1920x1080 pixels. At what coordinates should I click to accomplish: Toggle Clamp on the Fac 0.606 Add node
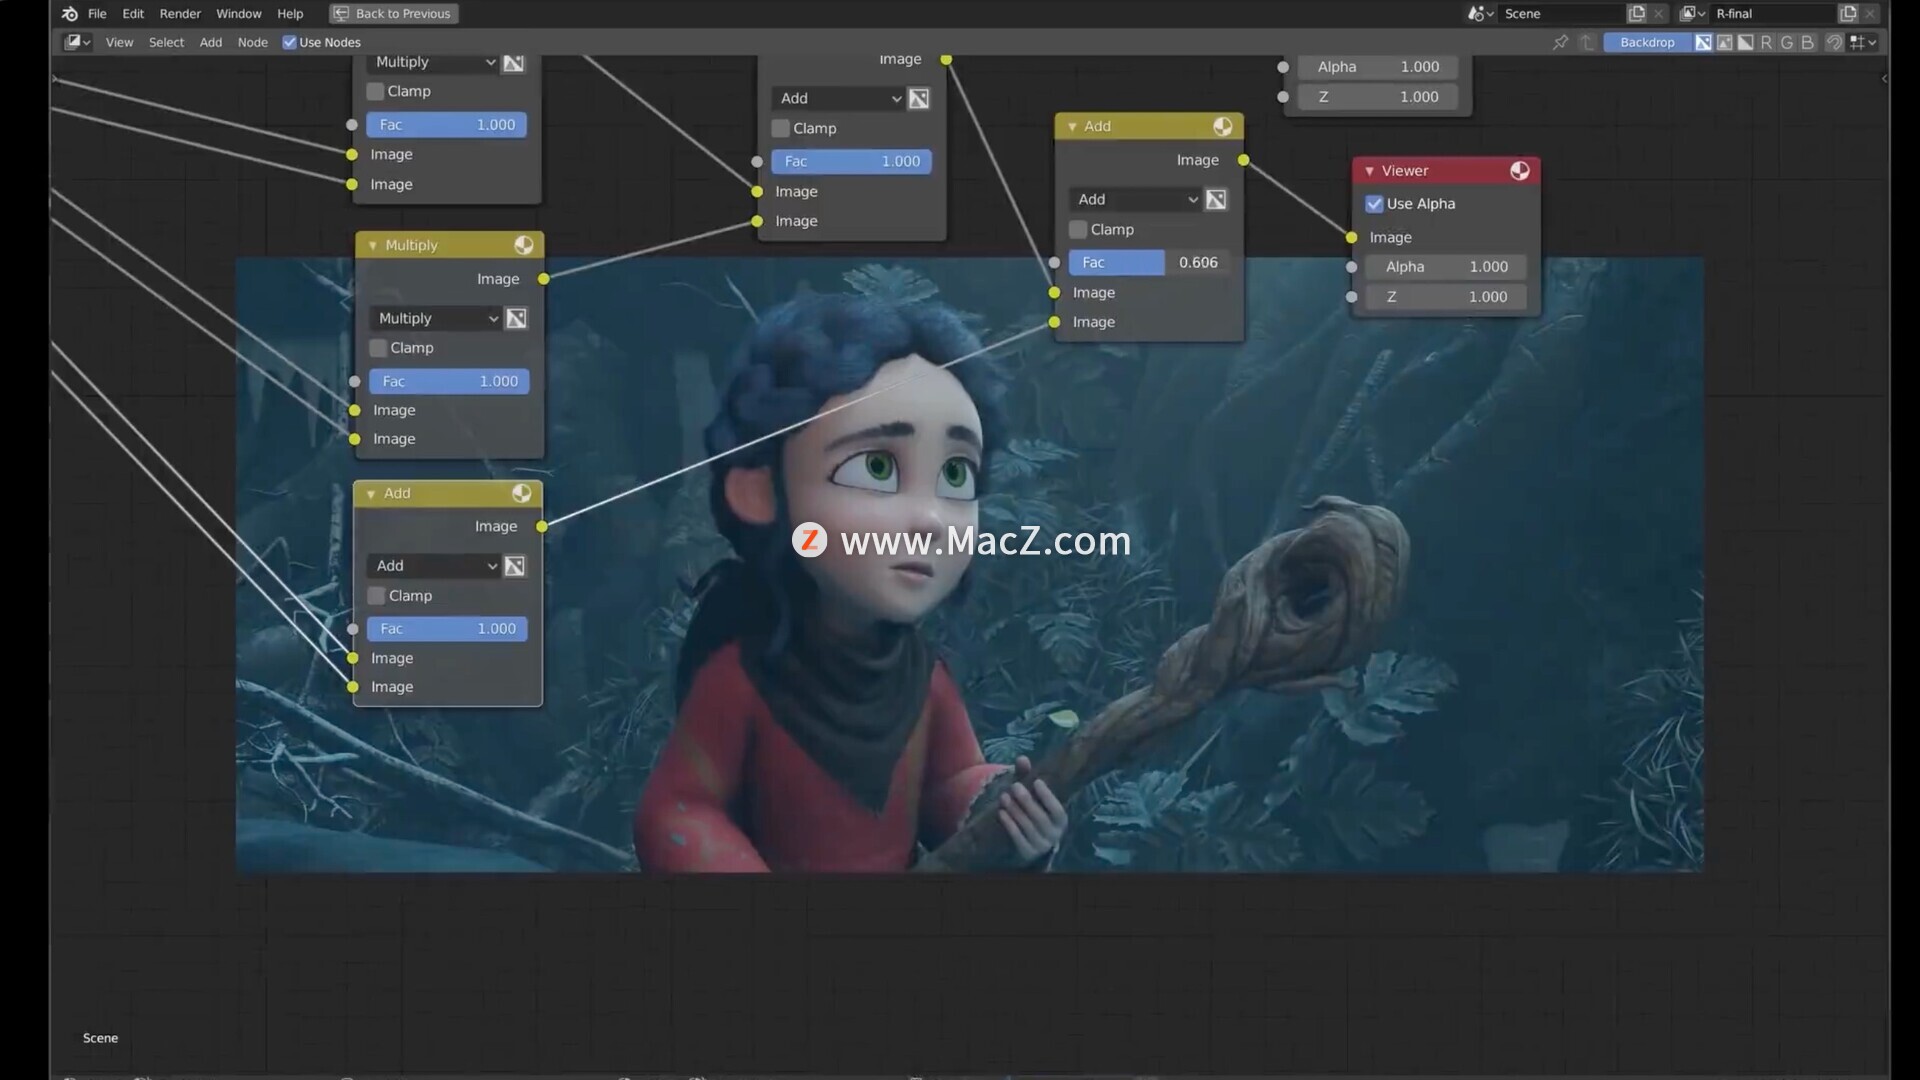click(1078, 230)
